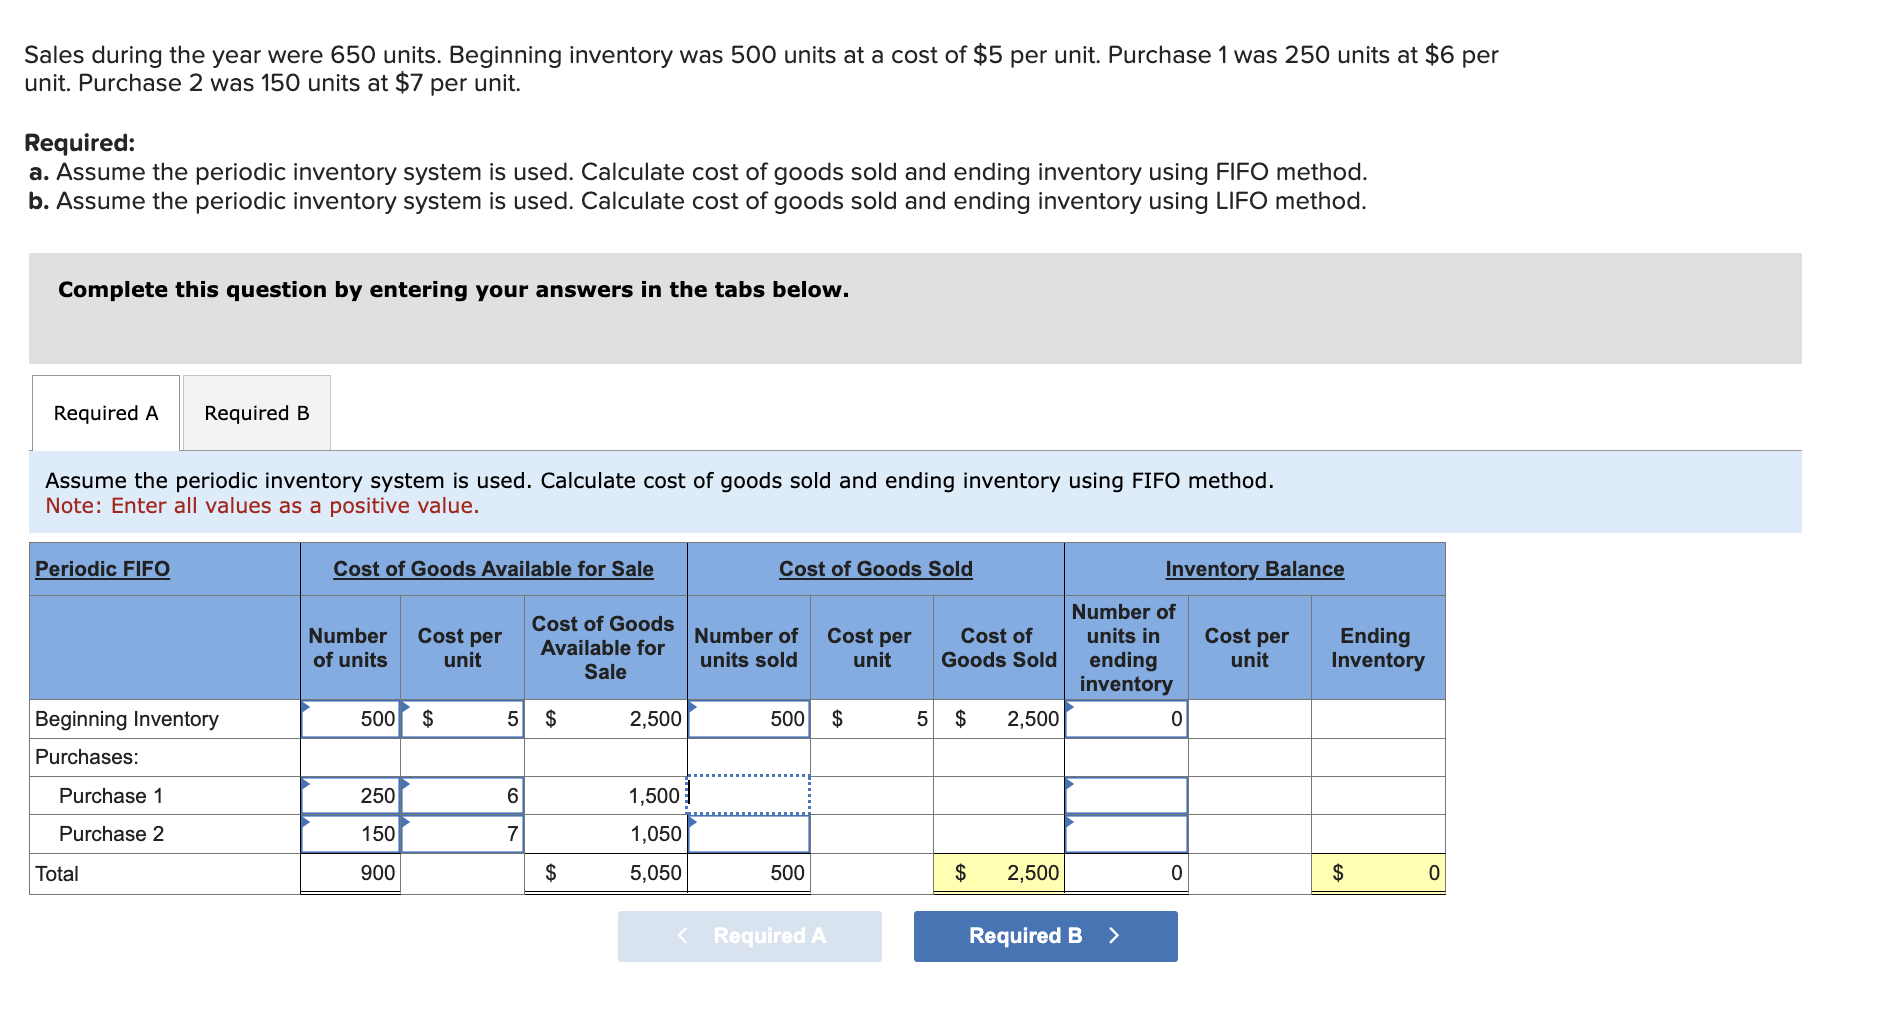Click the Periodic FIFO header link

[102, 568]
